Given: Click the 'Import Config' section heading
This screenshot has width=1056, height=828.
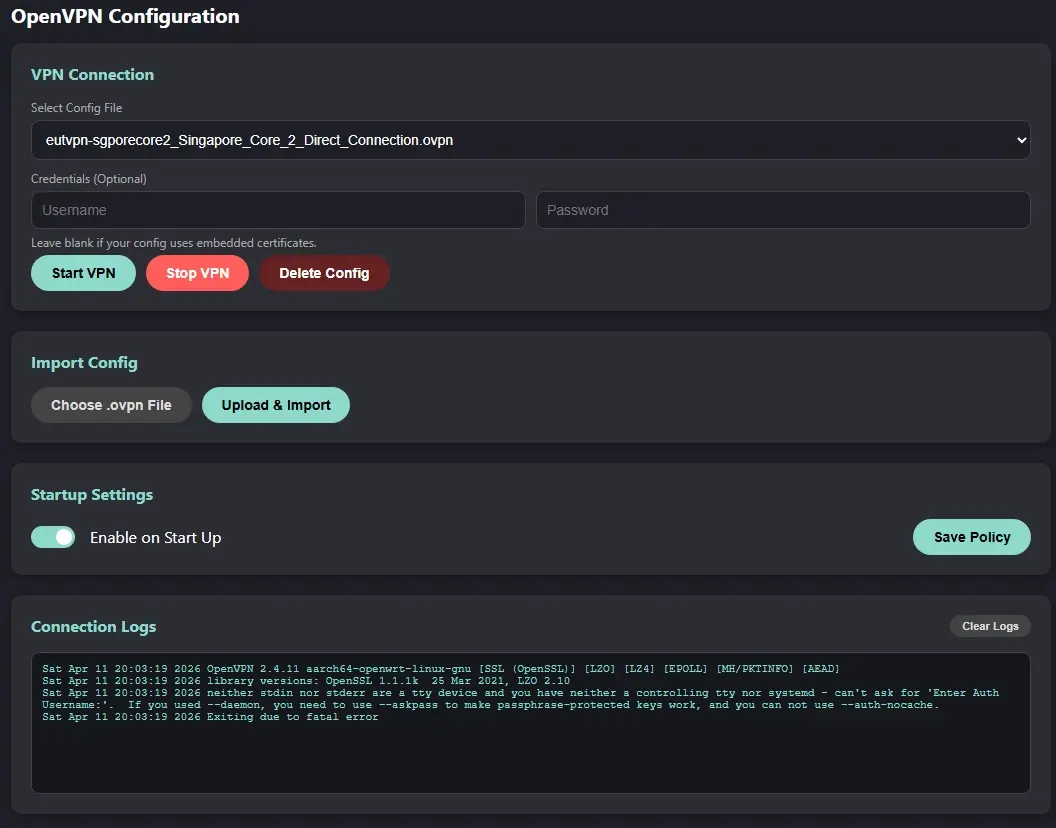Looking at the screenshot, I should (84, 362).
